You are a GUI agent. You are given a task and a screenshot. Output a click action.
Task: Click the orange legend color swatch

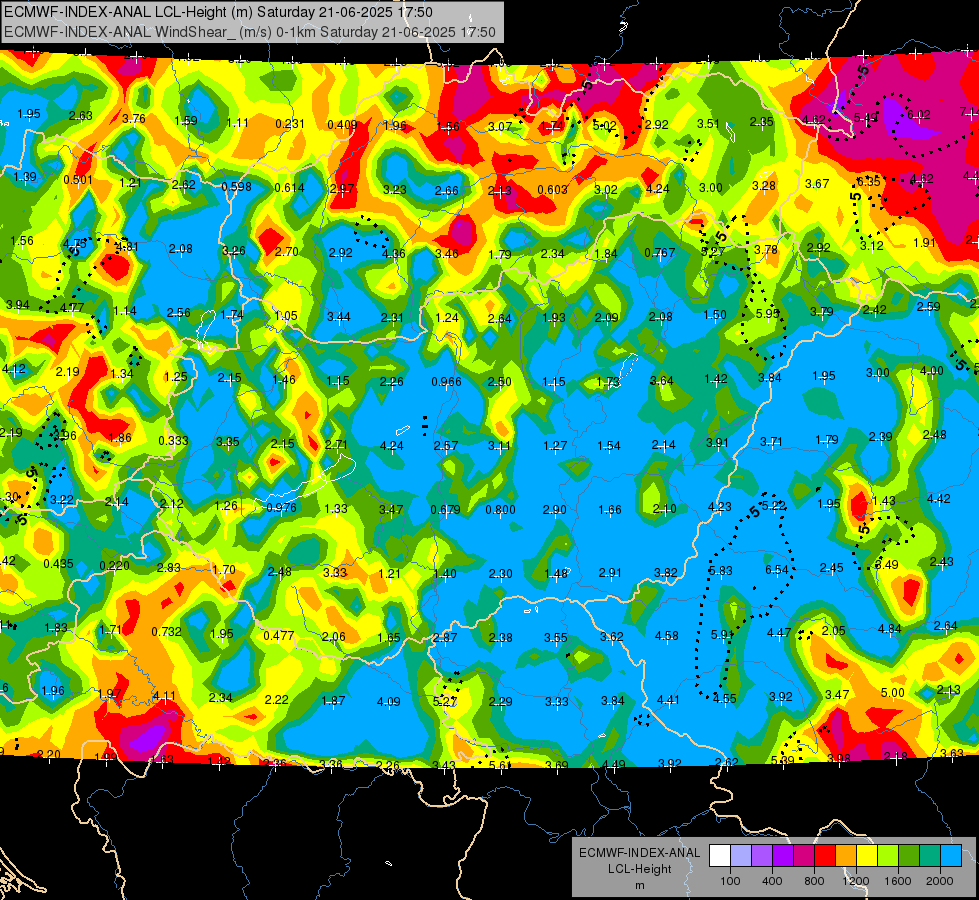pyautogui.click(x=846, y=856)
